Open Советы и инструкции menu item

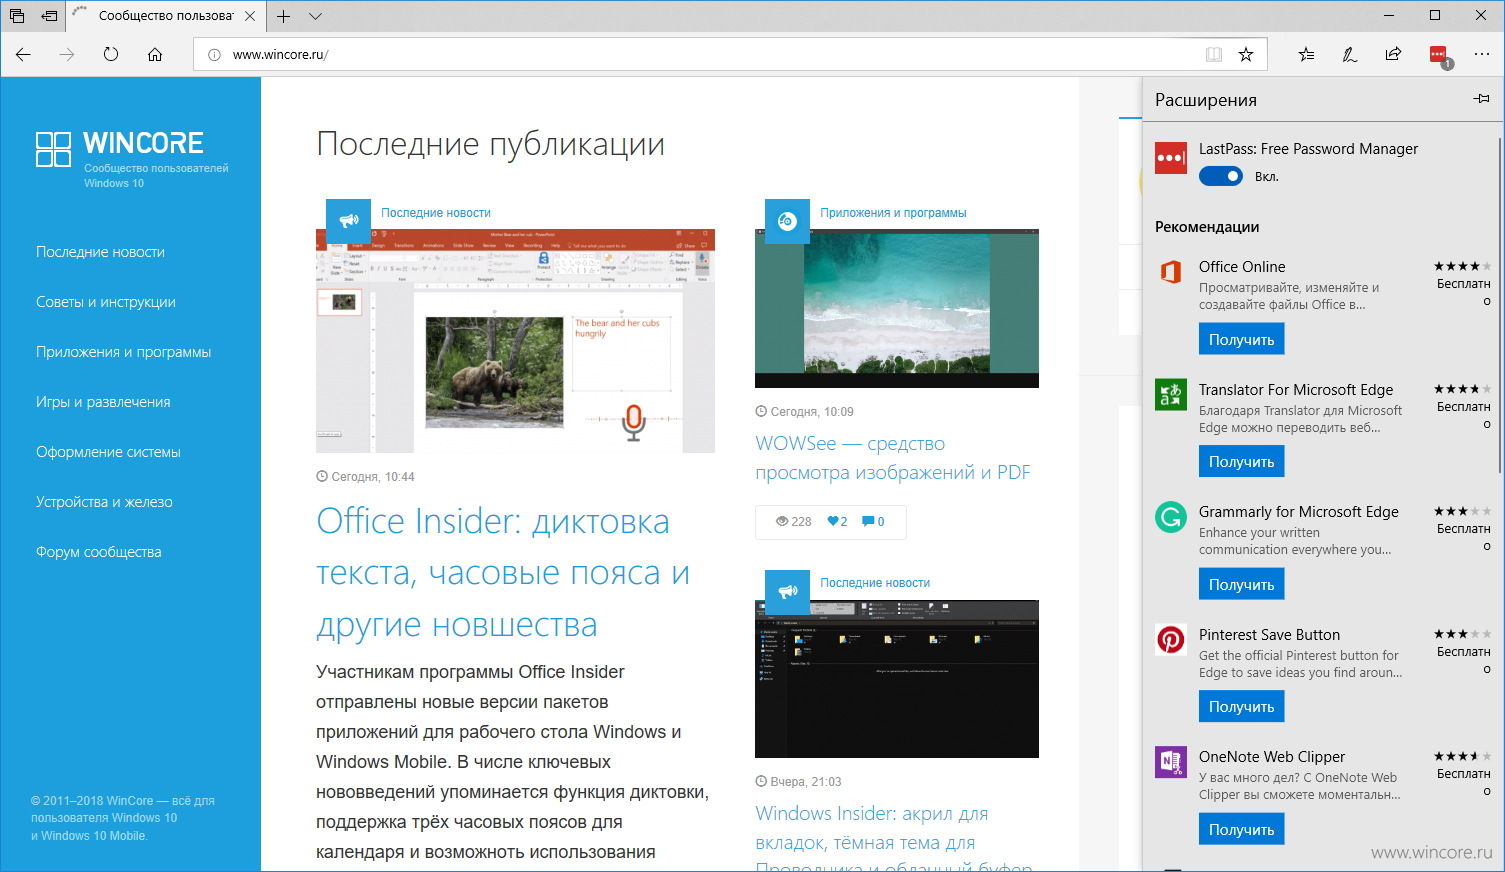click(x=106, y=302)
